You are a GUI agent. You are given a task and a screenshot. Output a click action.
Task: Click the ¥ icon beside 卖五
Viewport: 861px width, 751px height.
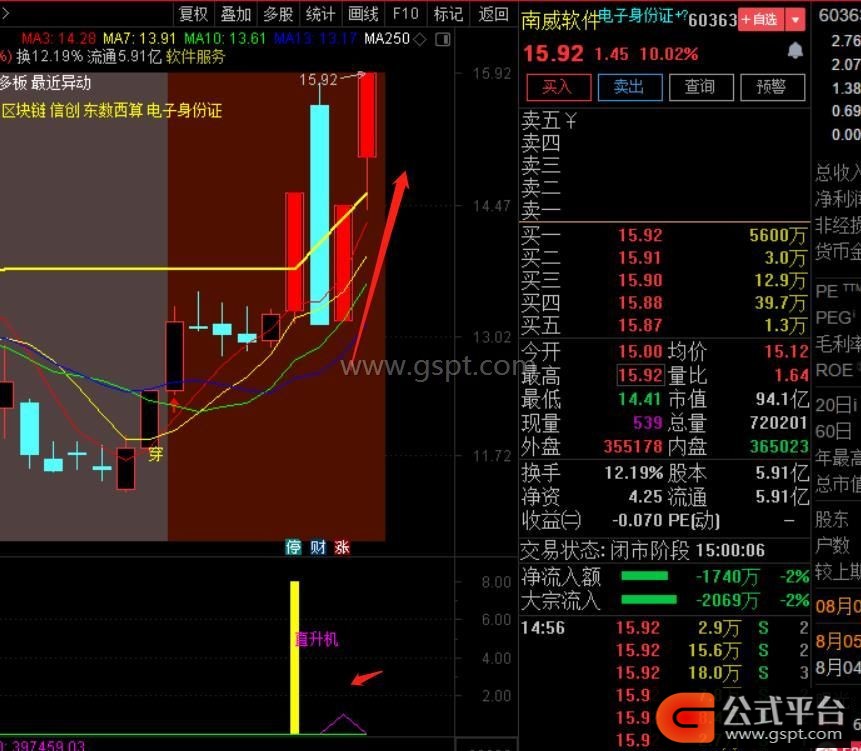(571, 120)
